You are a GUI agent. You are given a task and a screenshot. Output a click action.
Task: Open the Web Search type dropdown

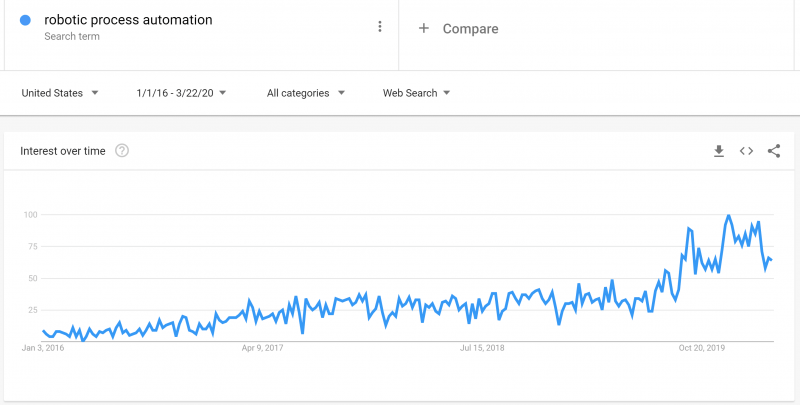416,93
